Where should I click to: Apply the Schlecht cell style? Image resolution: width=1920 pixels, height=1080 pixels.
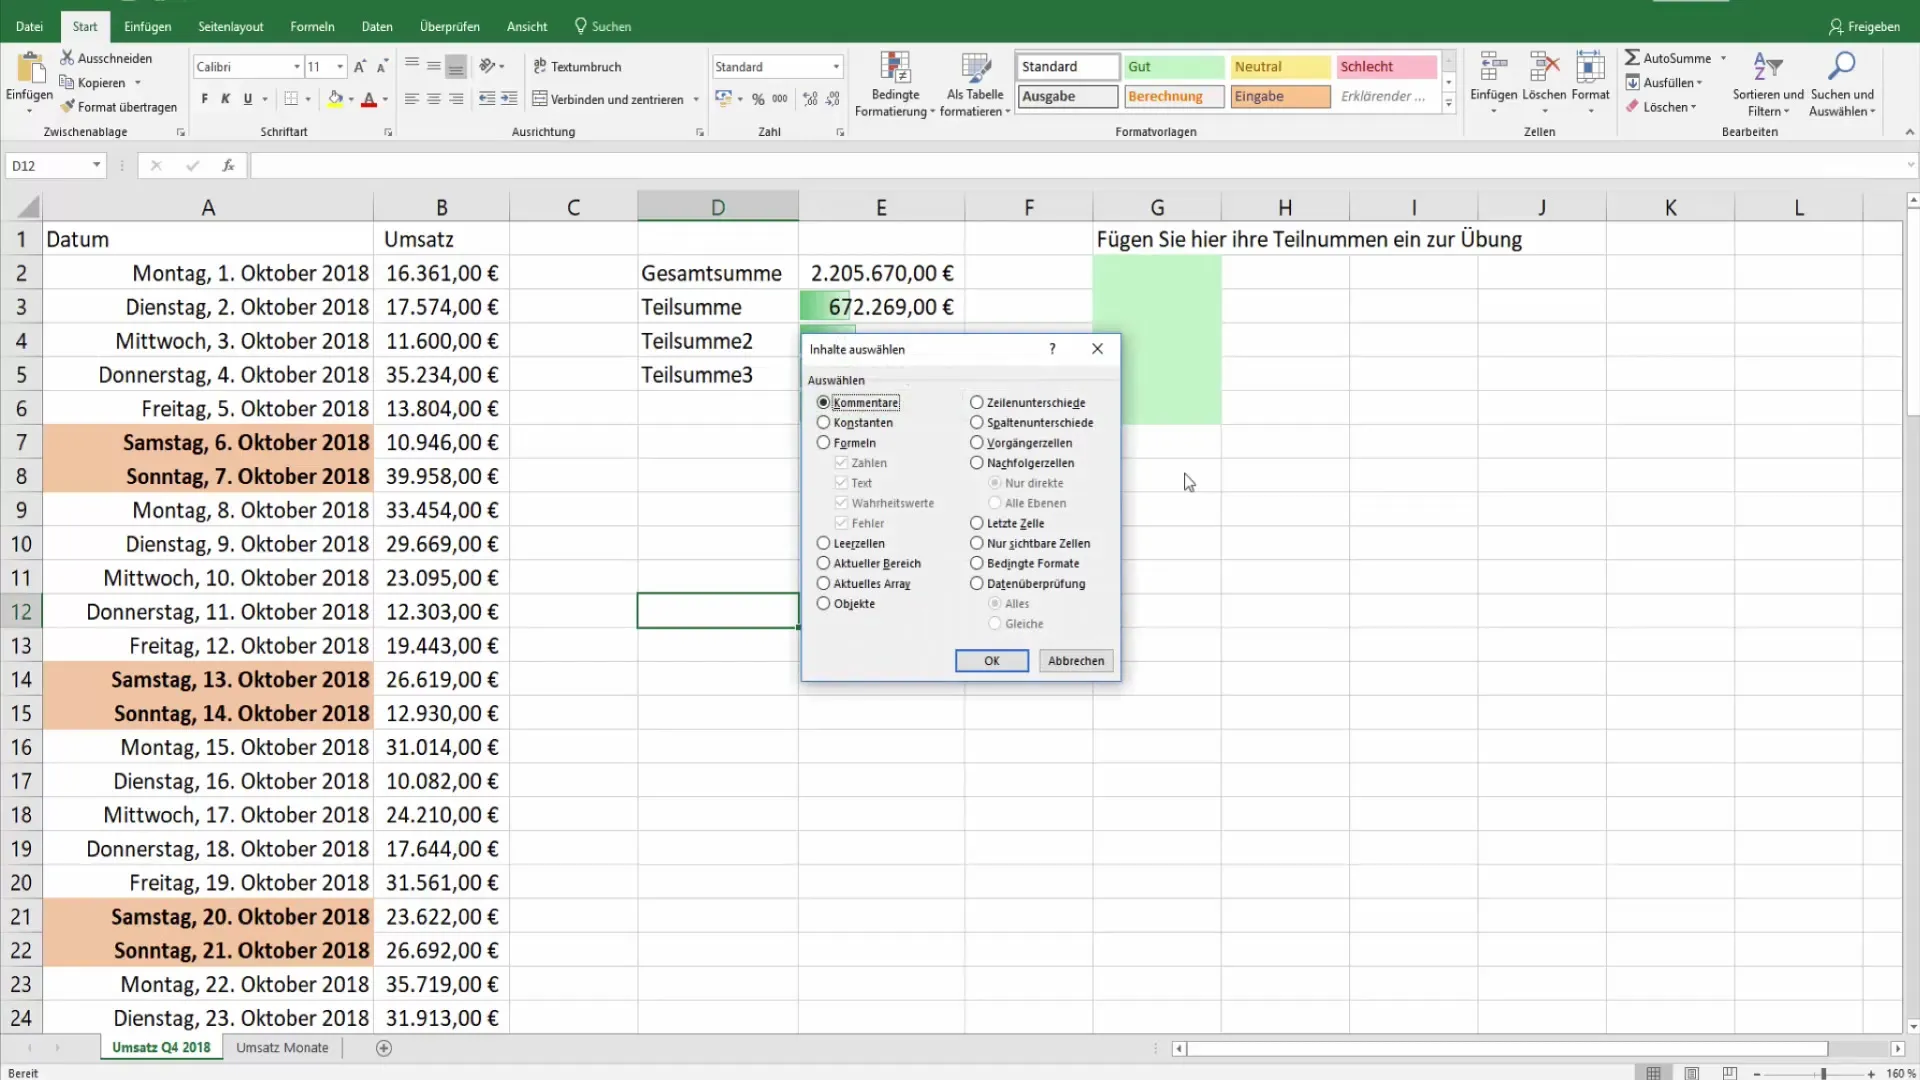tap(1387, 67)
